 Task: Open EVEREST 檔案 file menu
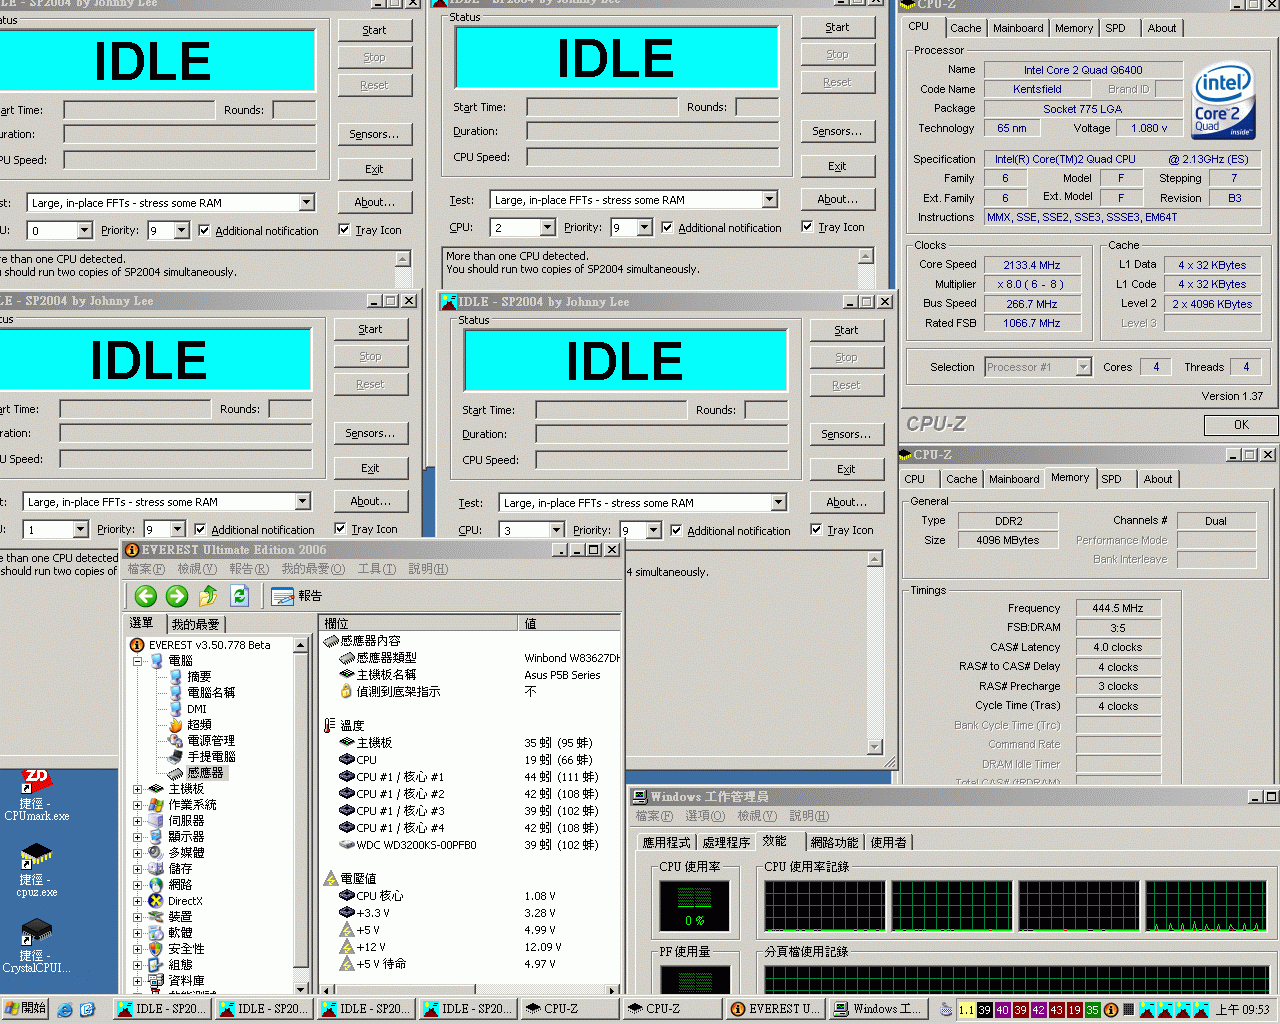tap(146, 569)
